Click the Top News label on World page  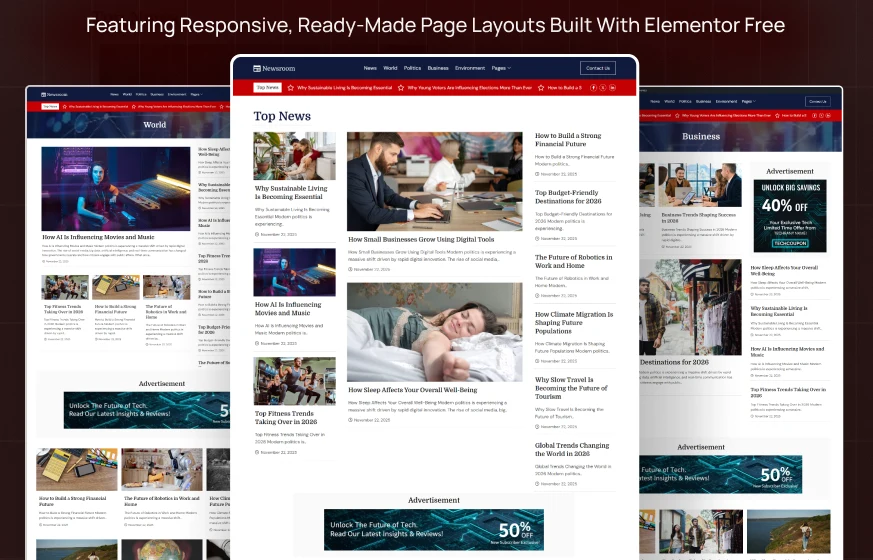click(x=50, y=106)
